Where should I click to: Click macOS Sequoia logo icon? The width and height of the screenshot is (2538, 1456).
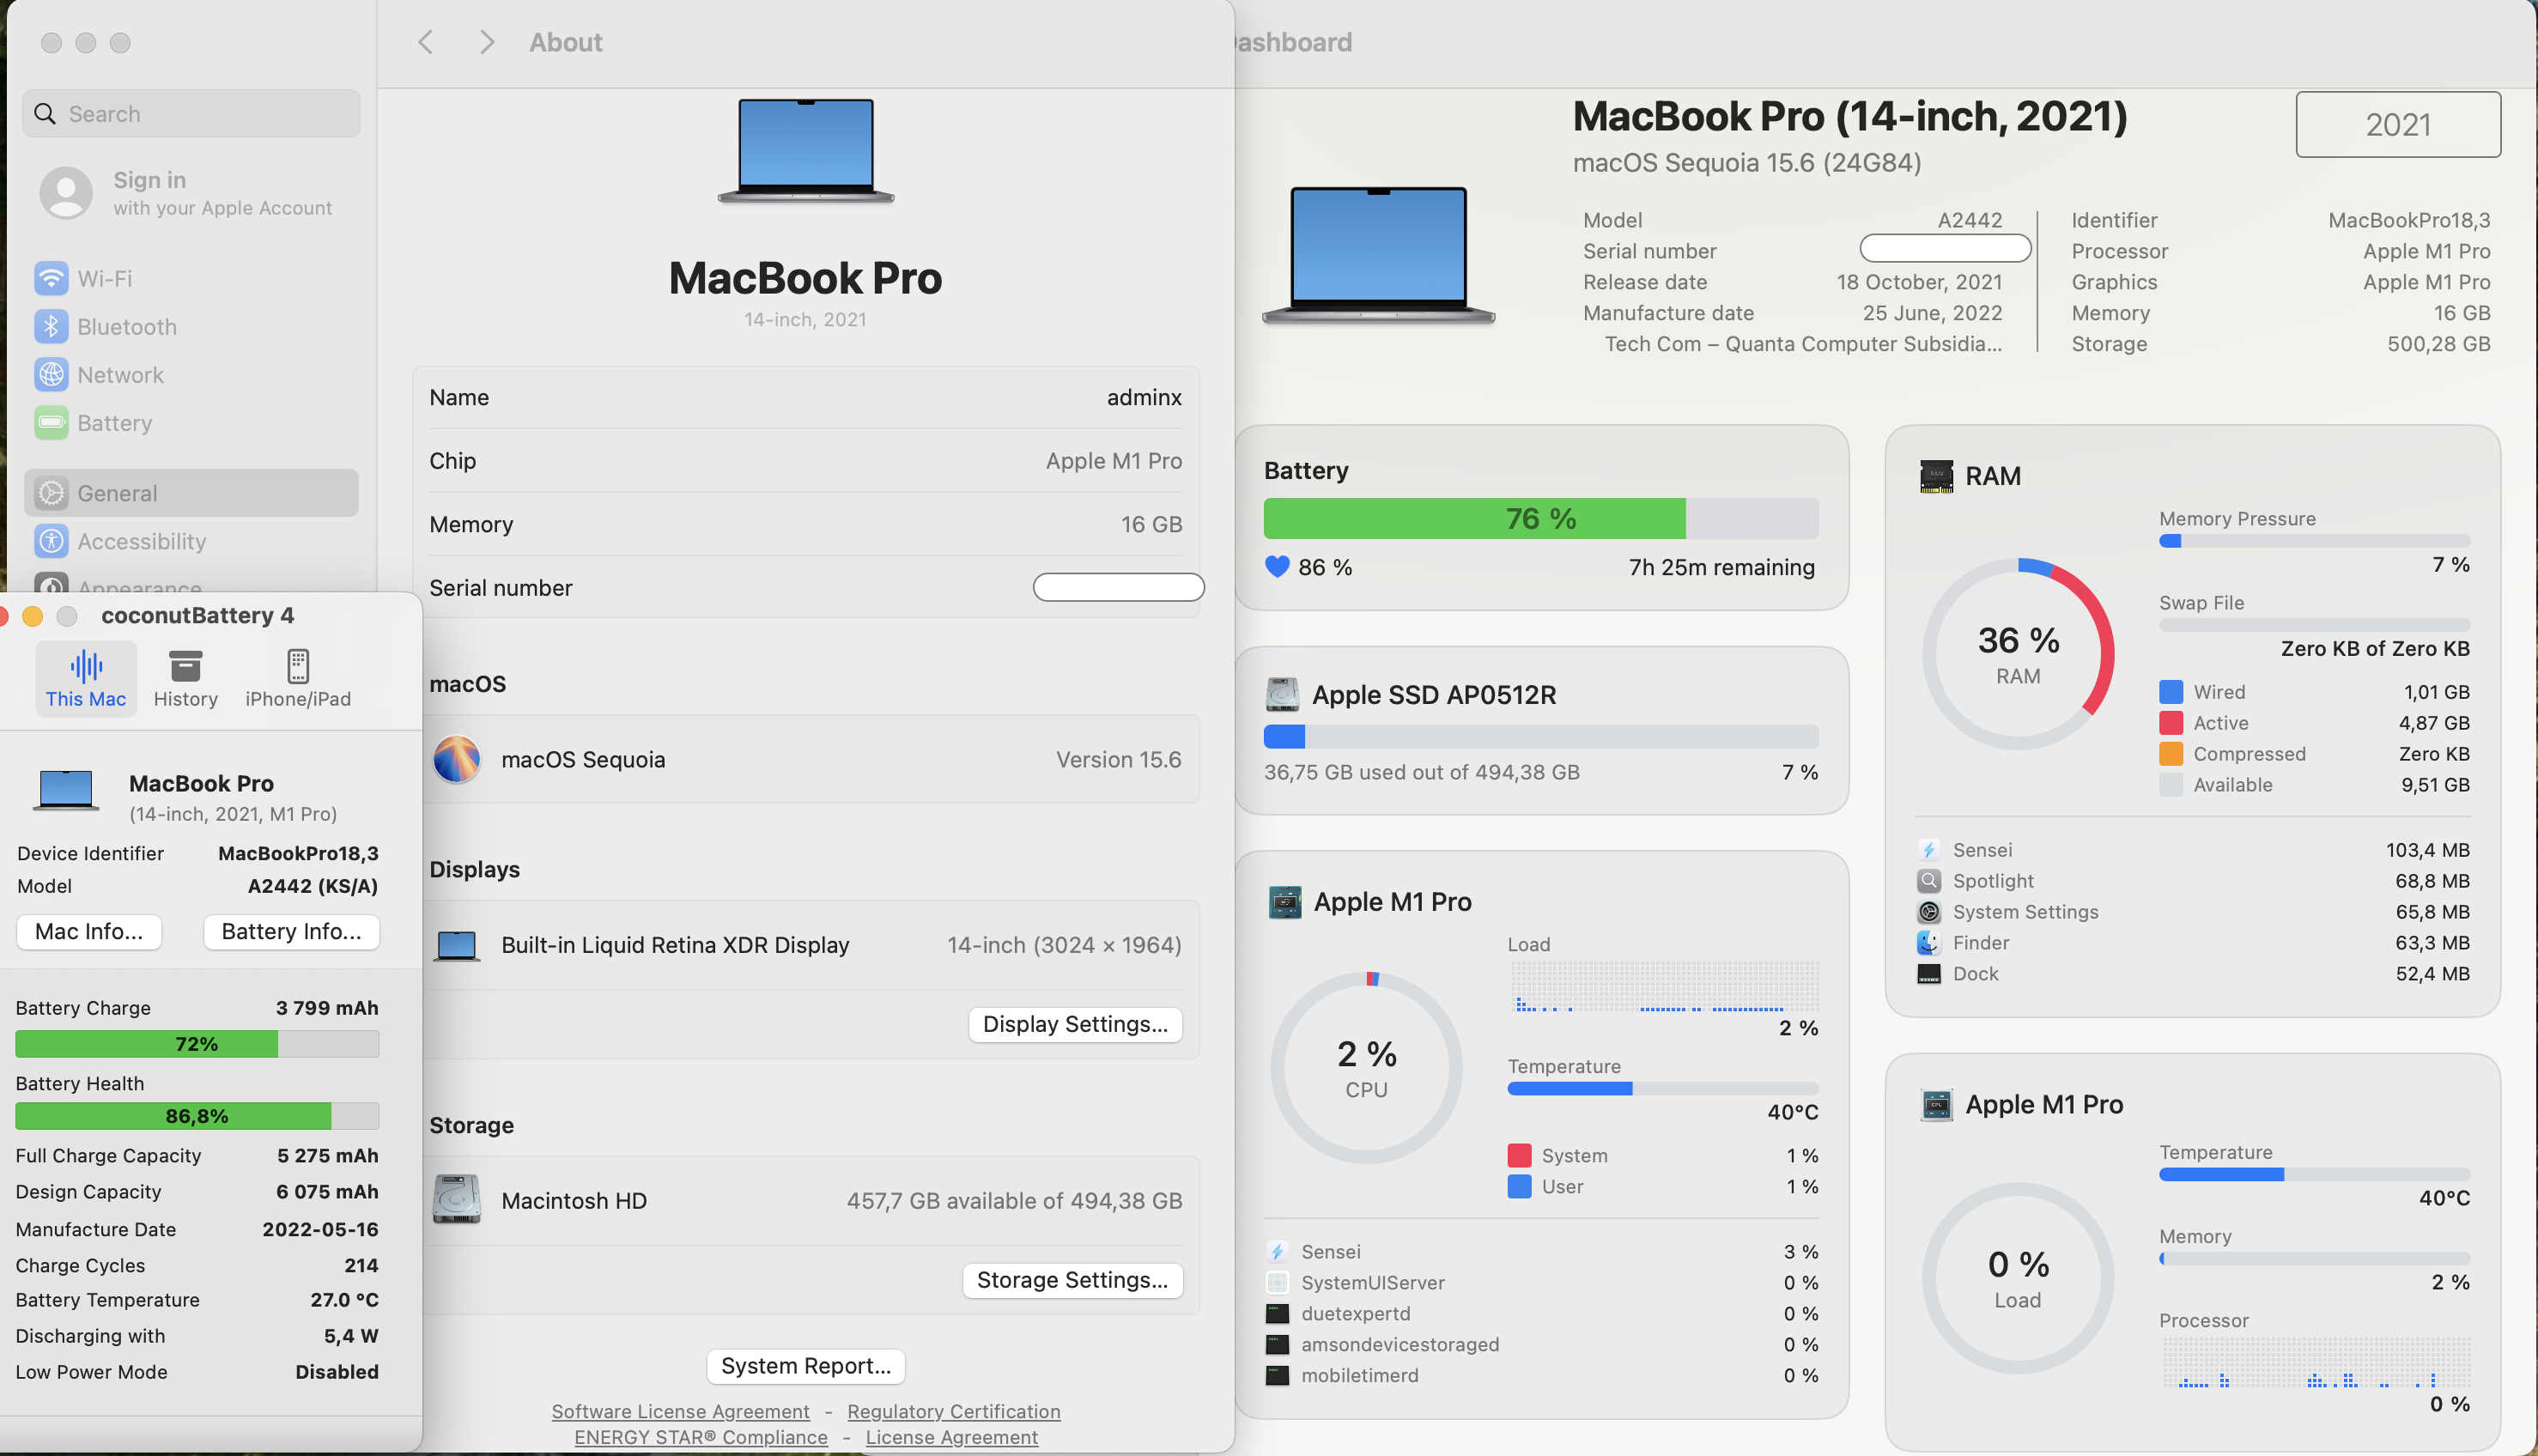[x=456, y=760]
